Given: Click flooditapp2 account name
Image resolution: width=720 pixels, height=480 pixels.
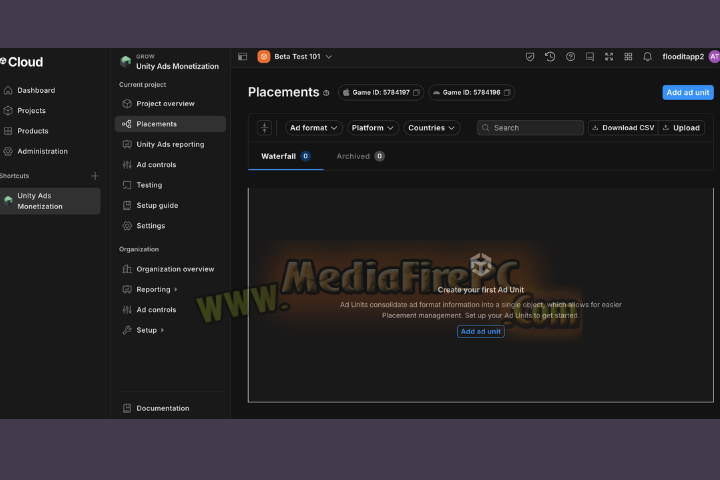Looking at the screenshot, I should 683,56.
